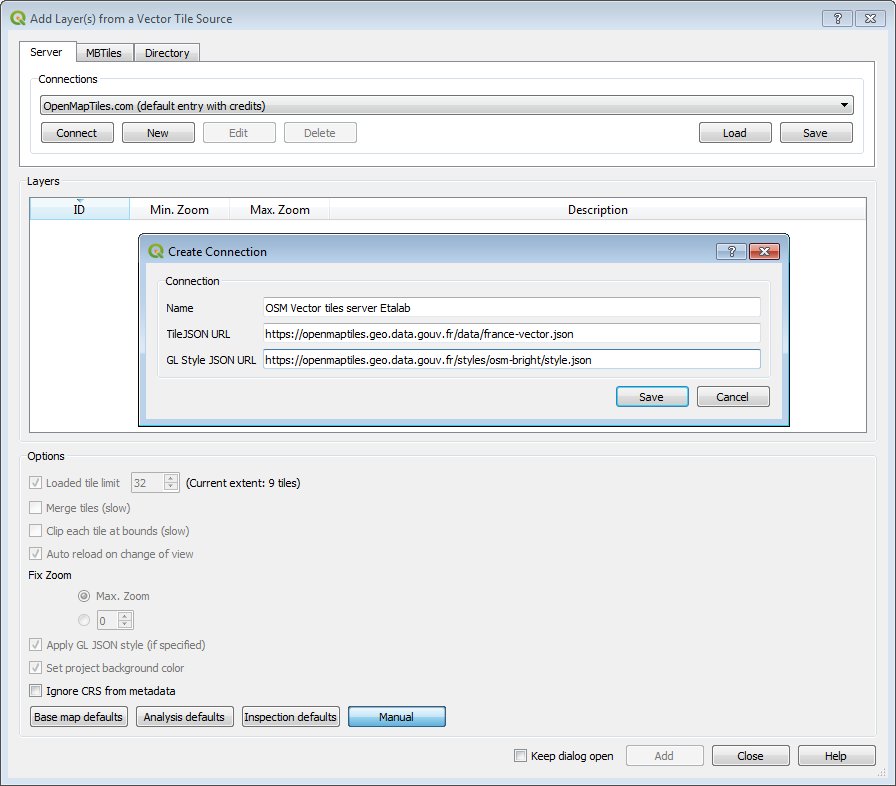Cancel the Create Connection dialog
The width and height of the screenshot is (896, 786).
[733, 397]
